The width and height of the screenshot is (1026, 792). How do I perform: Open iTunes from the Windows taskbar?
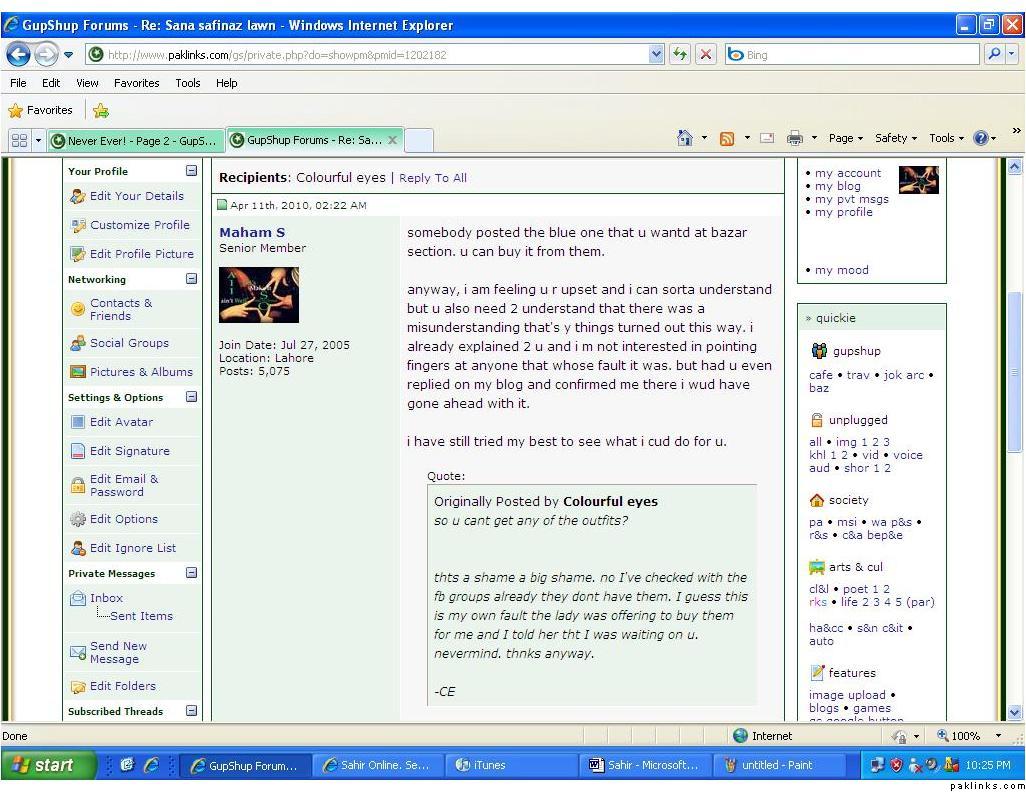(x=488, y=765)
